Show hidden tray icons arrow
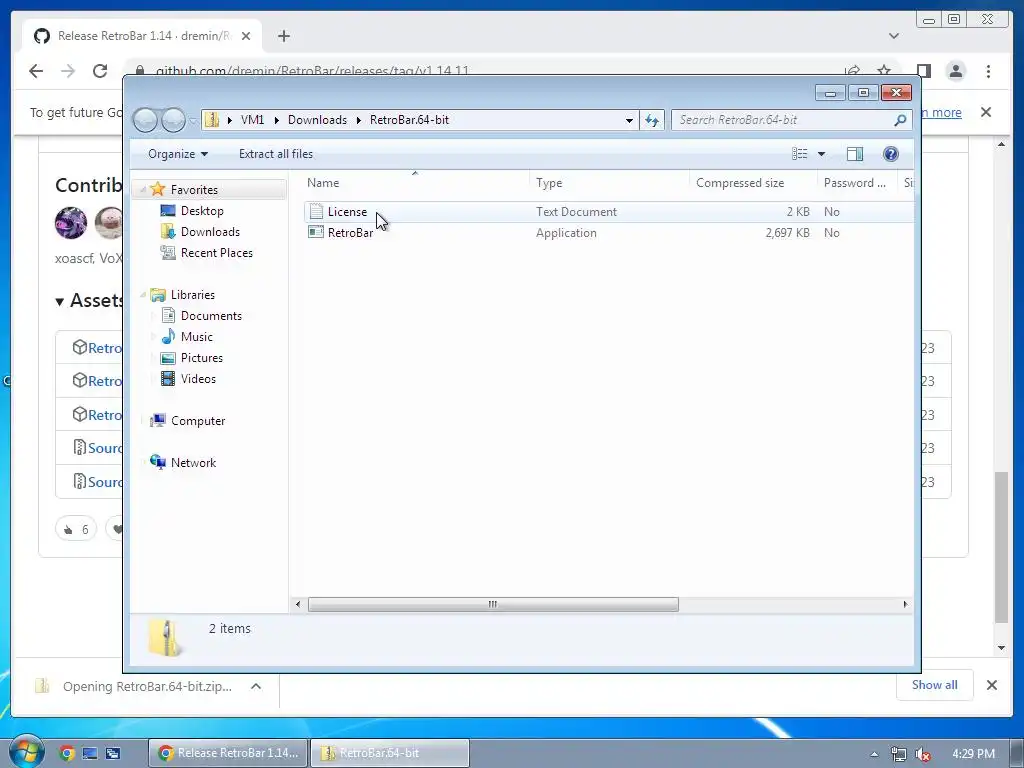Image resolution: width=1024 pixels, height=768 pixels. pos(874,754)
